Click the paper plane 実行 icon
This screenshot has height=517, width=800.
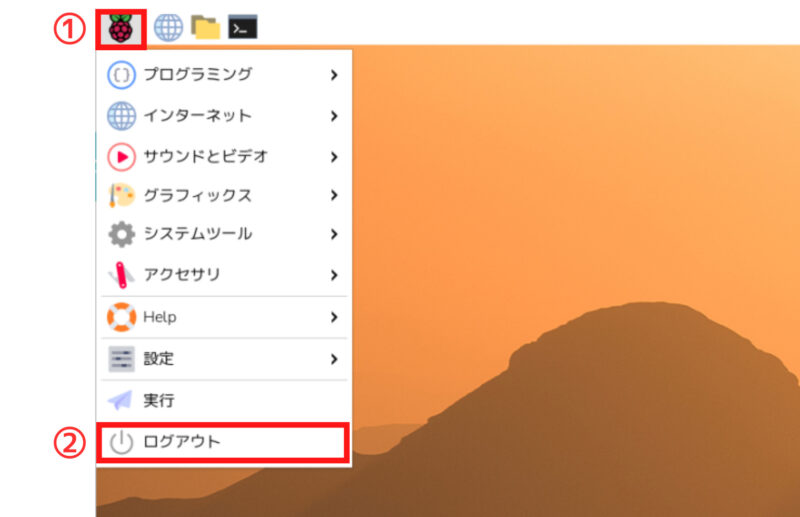(121, 400)
